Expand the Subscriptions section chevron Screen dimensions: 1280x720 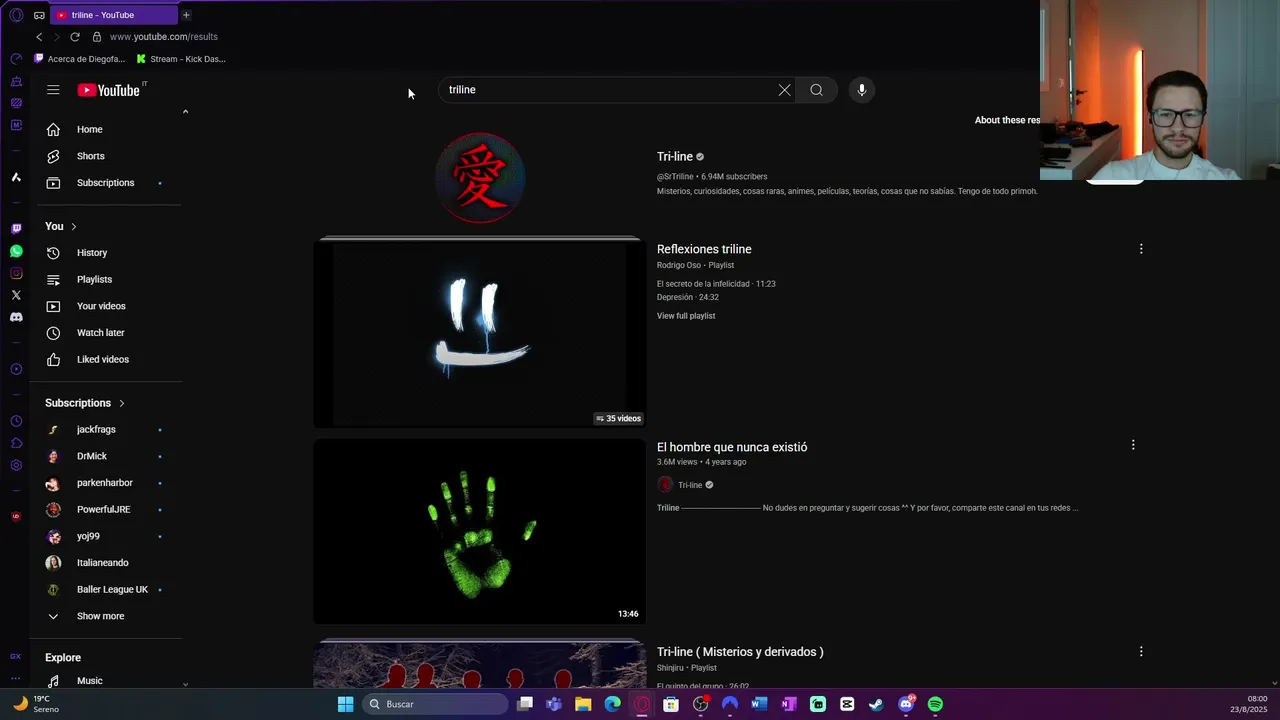click(122, 403)
